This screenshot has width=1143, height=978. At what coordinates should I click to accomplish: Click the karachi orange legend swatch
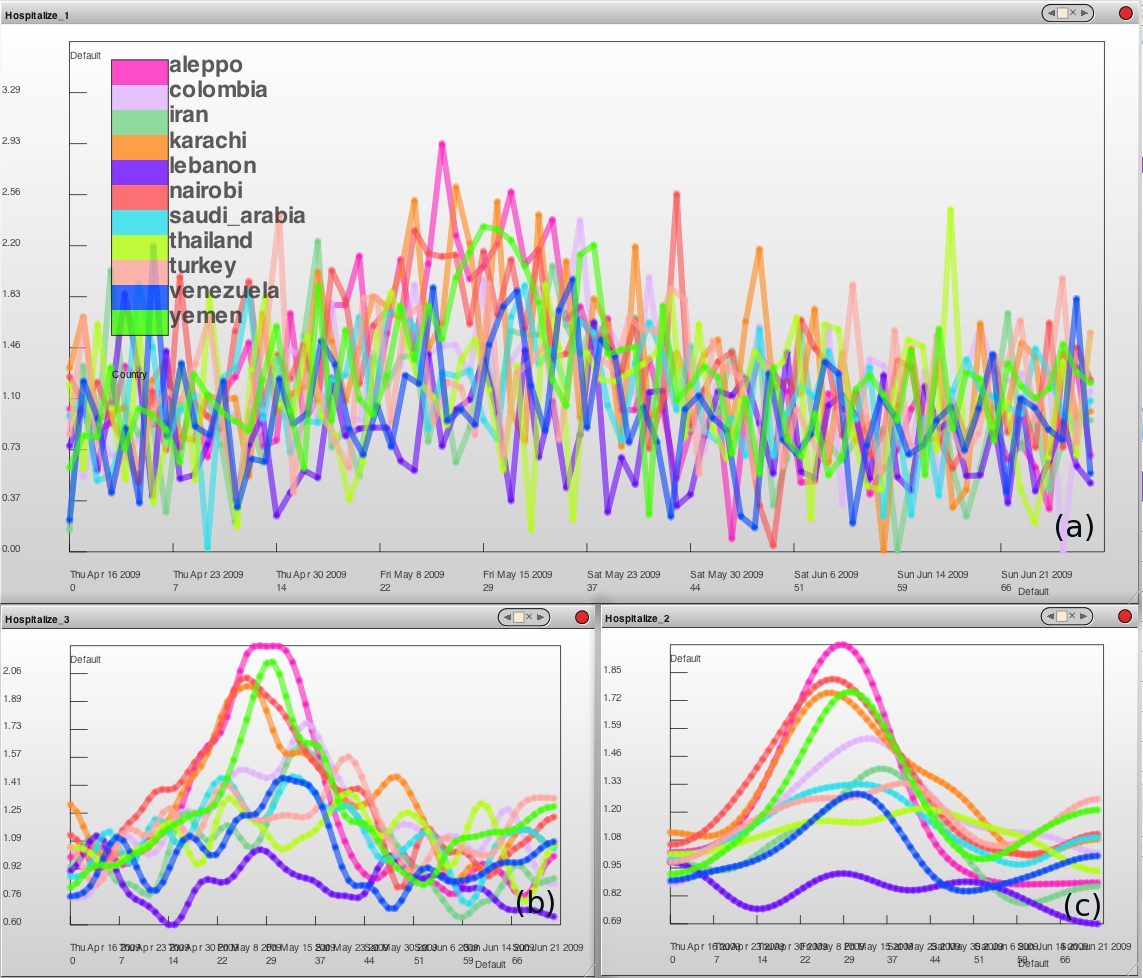tap(139, 147)
